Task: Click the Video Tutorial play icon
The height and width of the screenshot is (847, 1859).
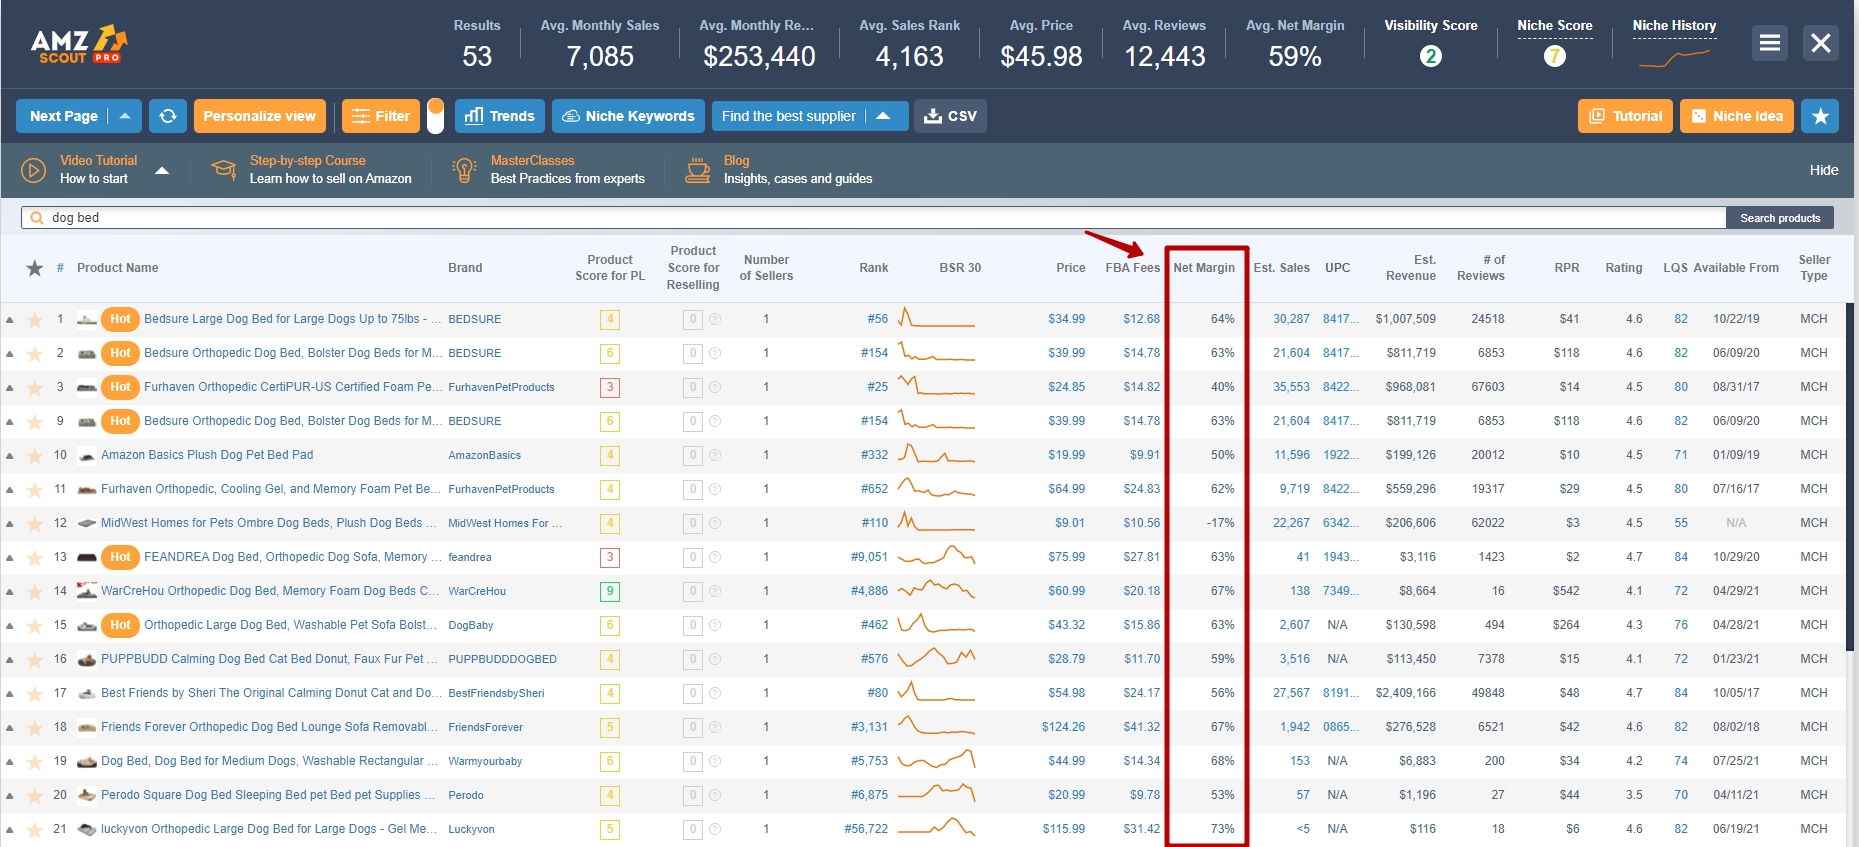Action: click(33, 170)
